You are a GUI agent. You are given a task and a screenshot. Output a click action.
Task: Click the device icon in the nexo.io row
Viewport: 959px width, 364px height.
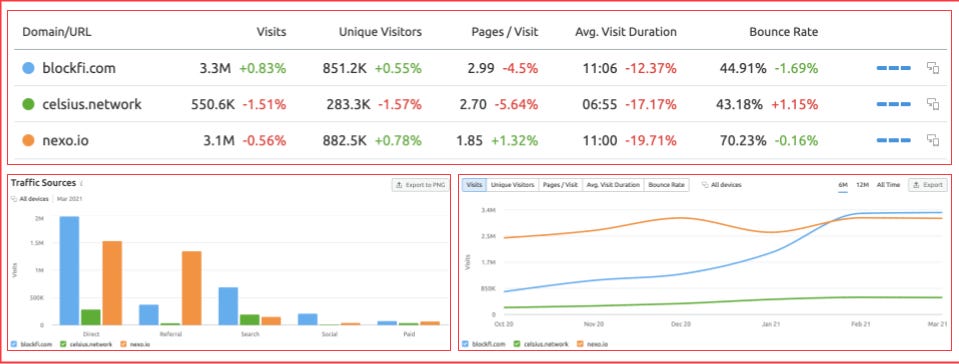click(933, 141)
